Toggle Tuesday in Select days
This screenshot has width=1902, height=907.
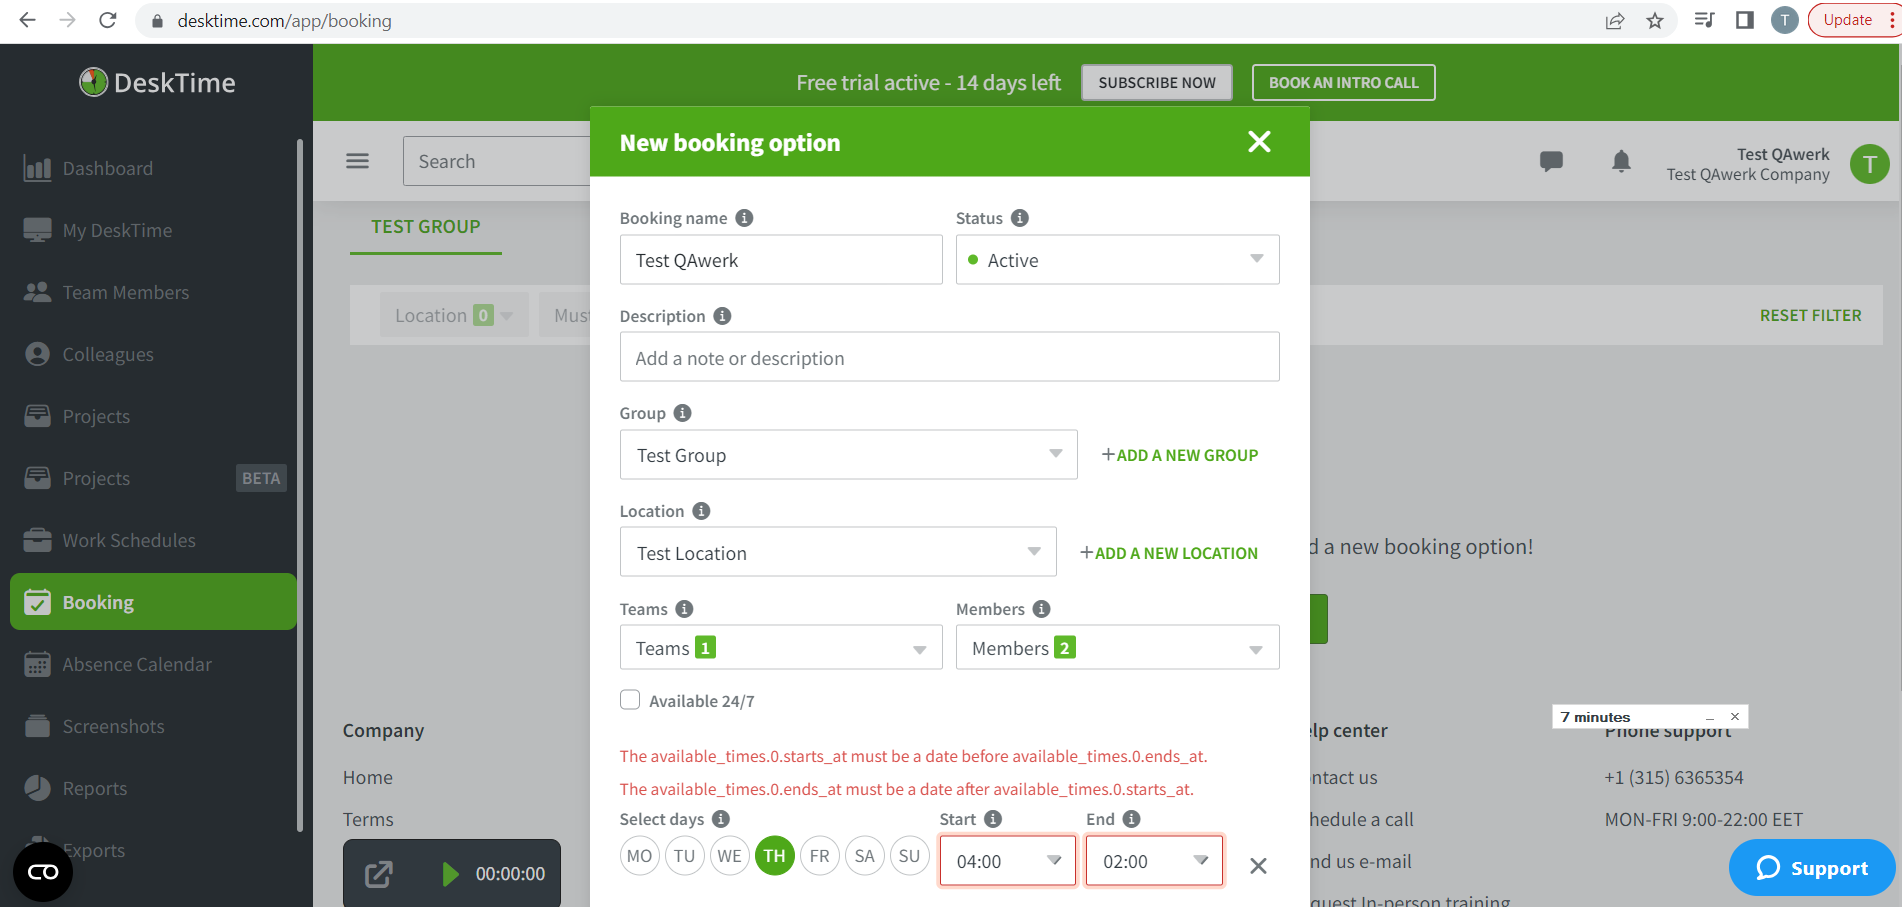pos(685,856)
